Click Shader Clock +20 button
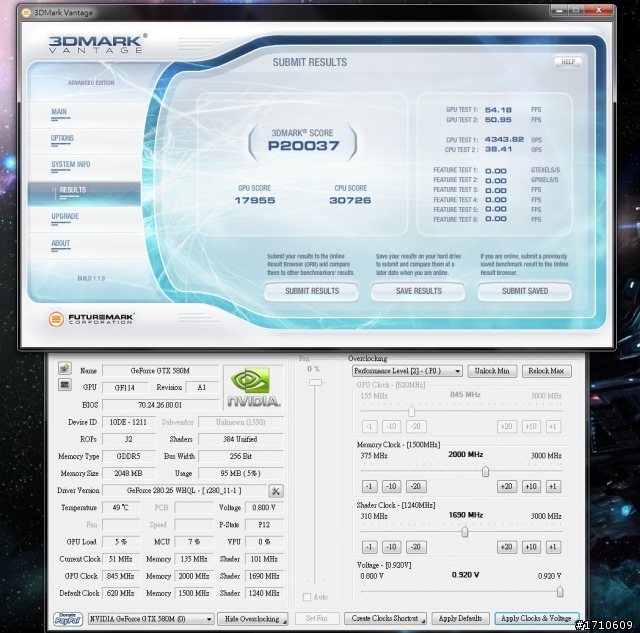The height and width of the screenshot is (633, 640). pyautogui.click(x=507, y=547)
